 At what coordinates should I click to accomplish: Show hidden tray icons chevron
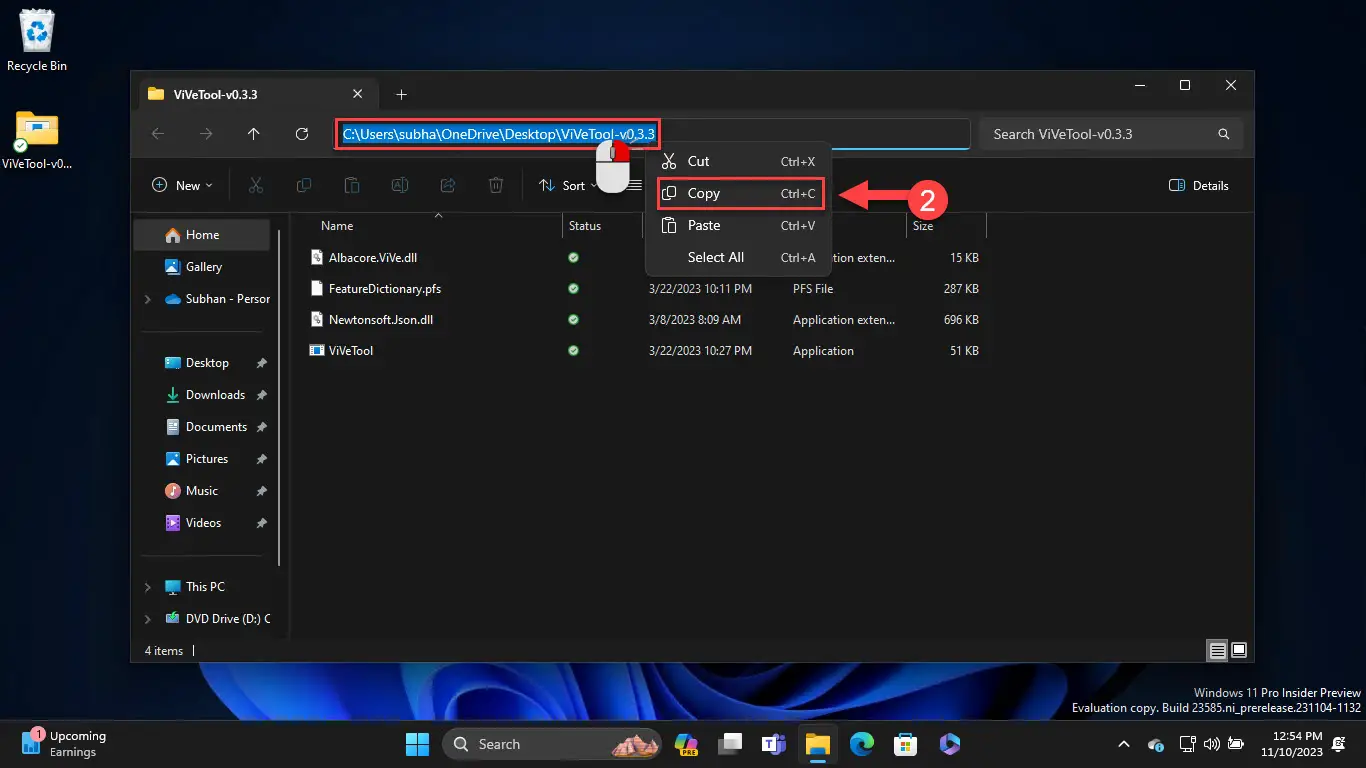(x=1124, y=744)
